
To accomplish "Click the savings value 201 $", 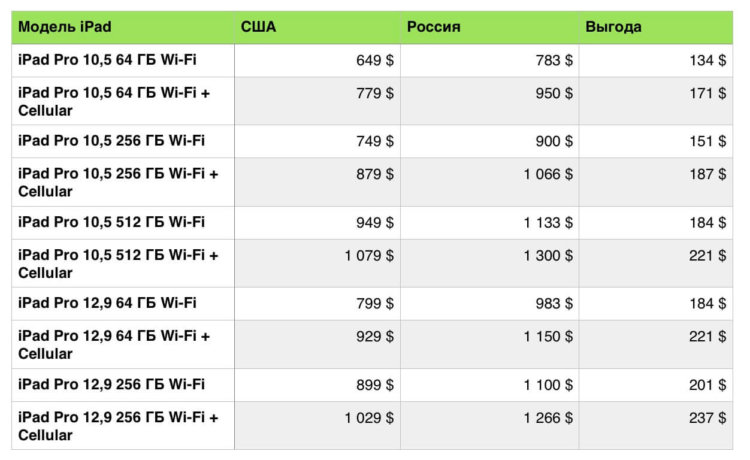I will pos(707,385).
